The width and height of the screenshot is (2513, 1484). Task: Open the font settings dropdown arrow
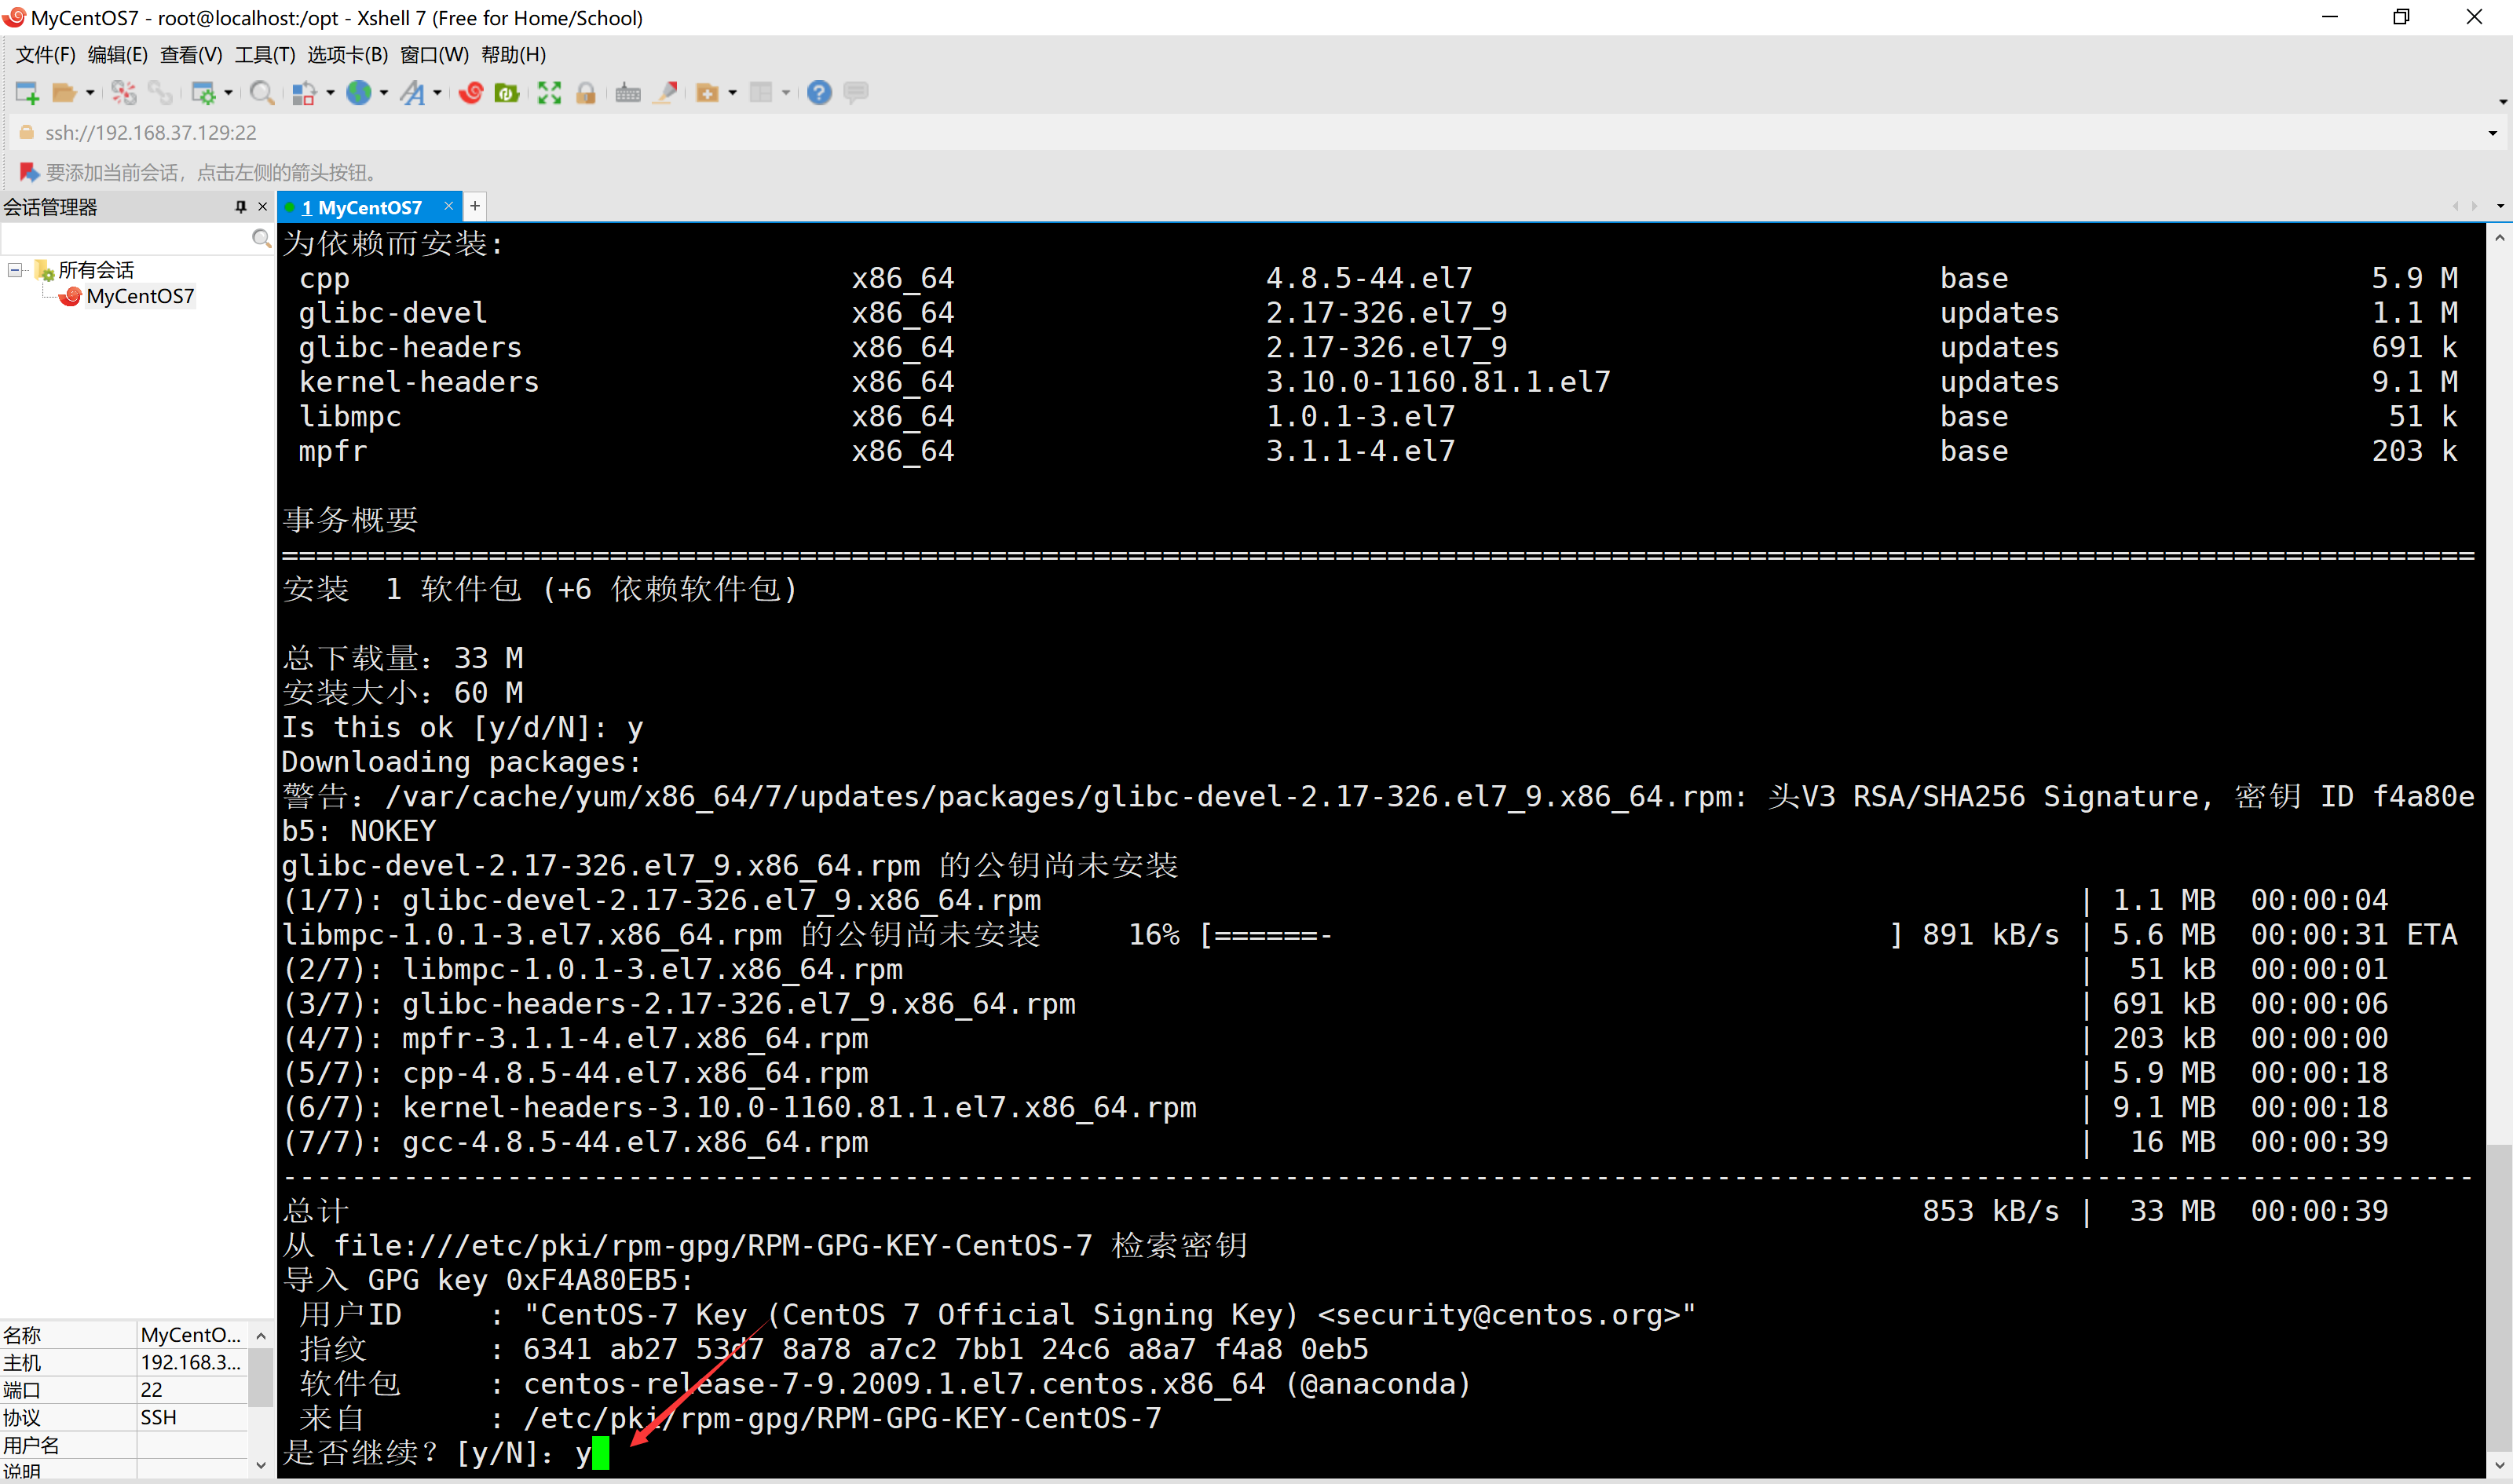pos(437,92)
